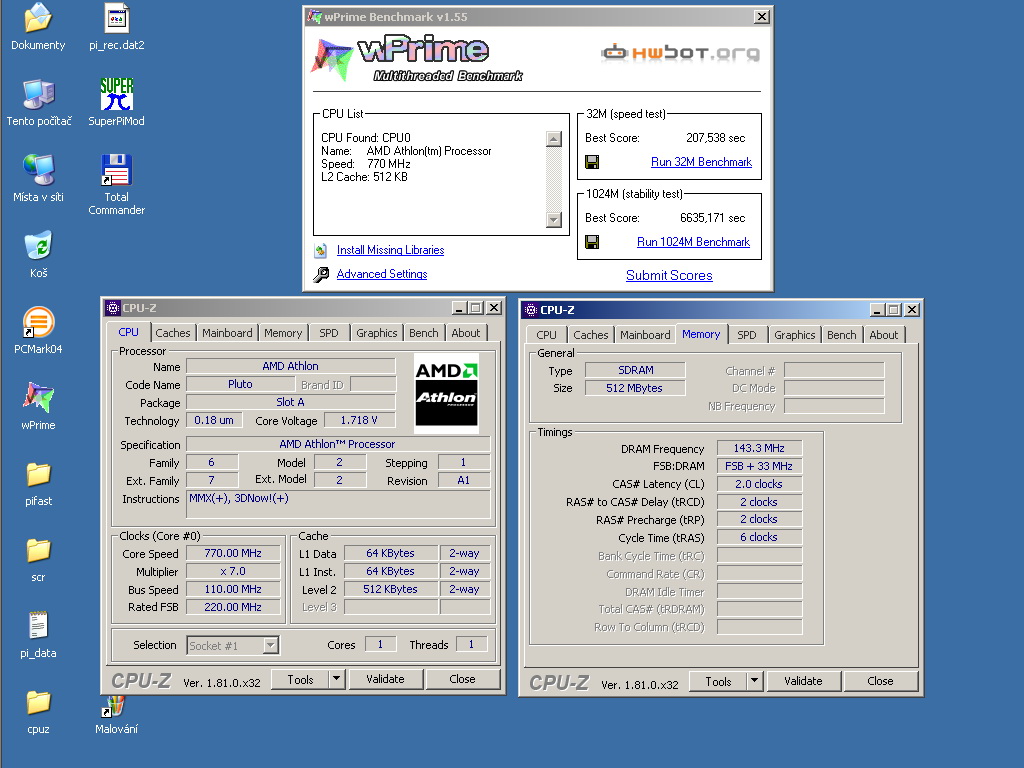Click Validate button in left CPU-Z

(x=385, y=679)
